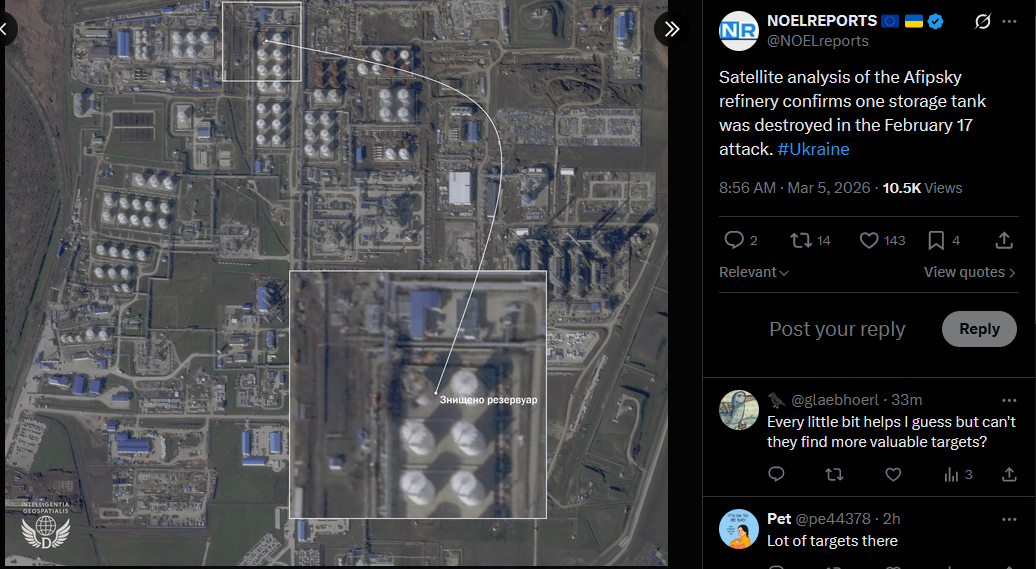
Task: Like the @glaebhoerl comment
Action: (893, 474)
